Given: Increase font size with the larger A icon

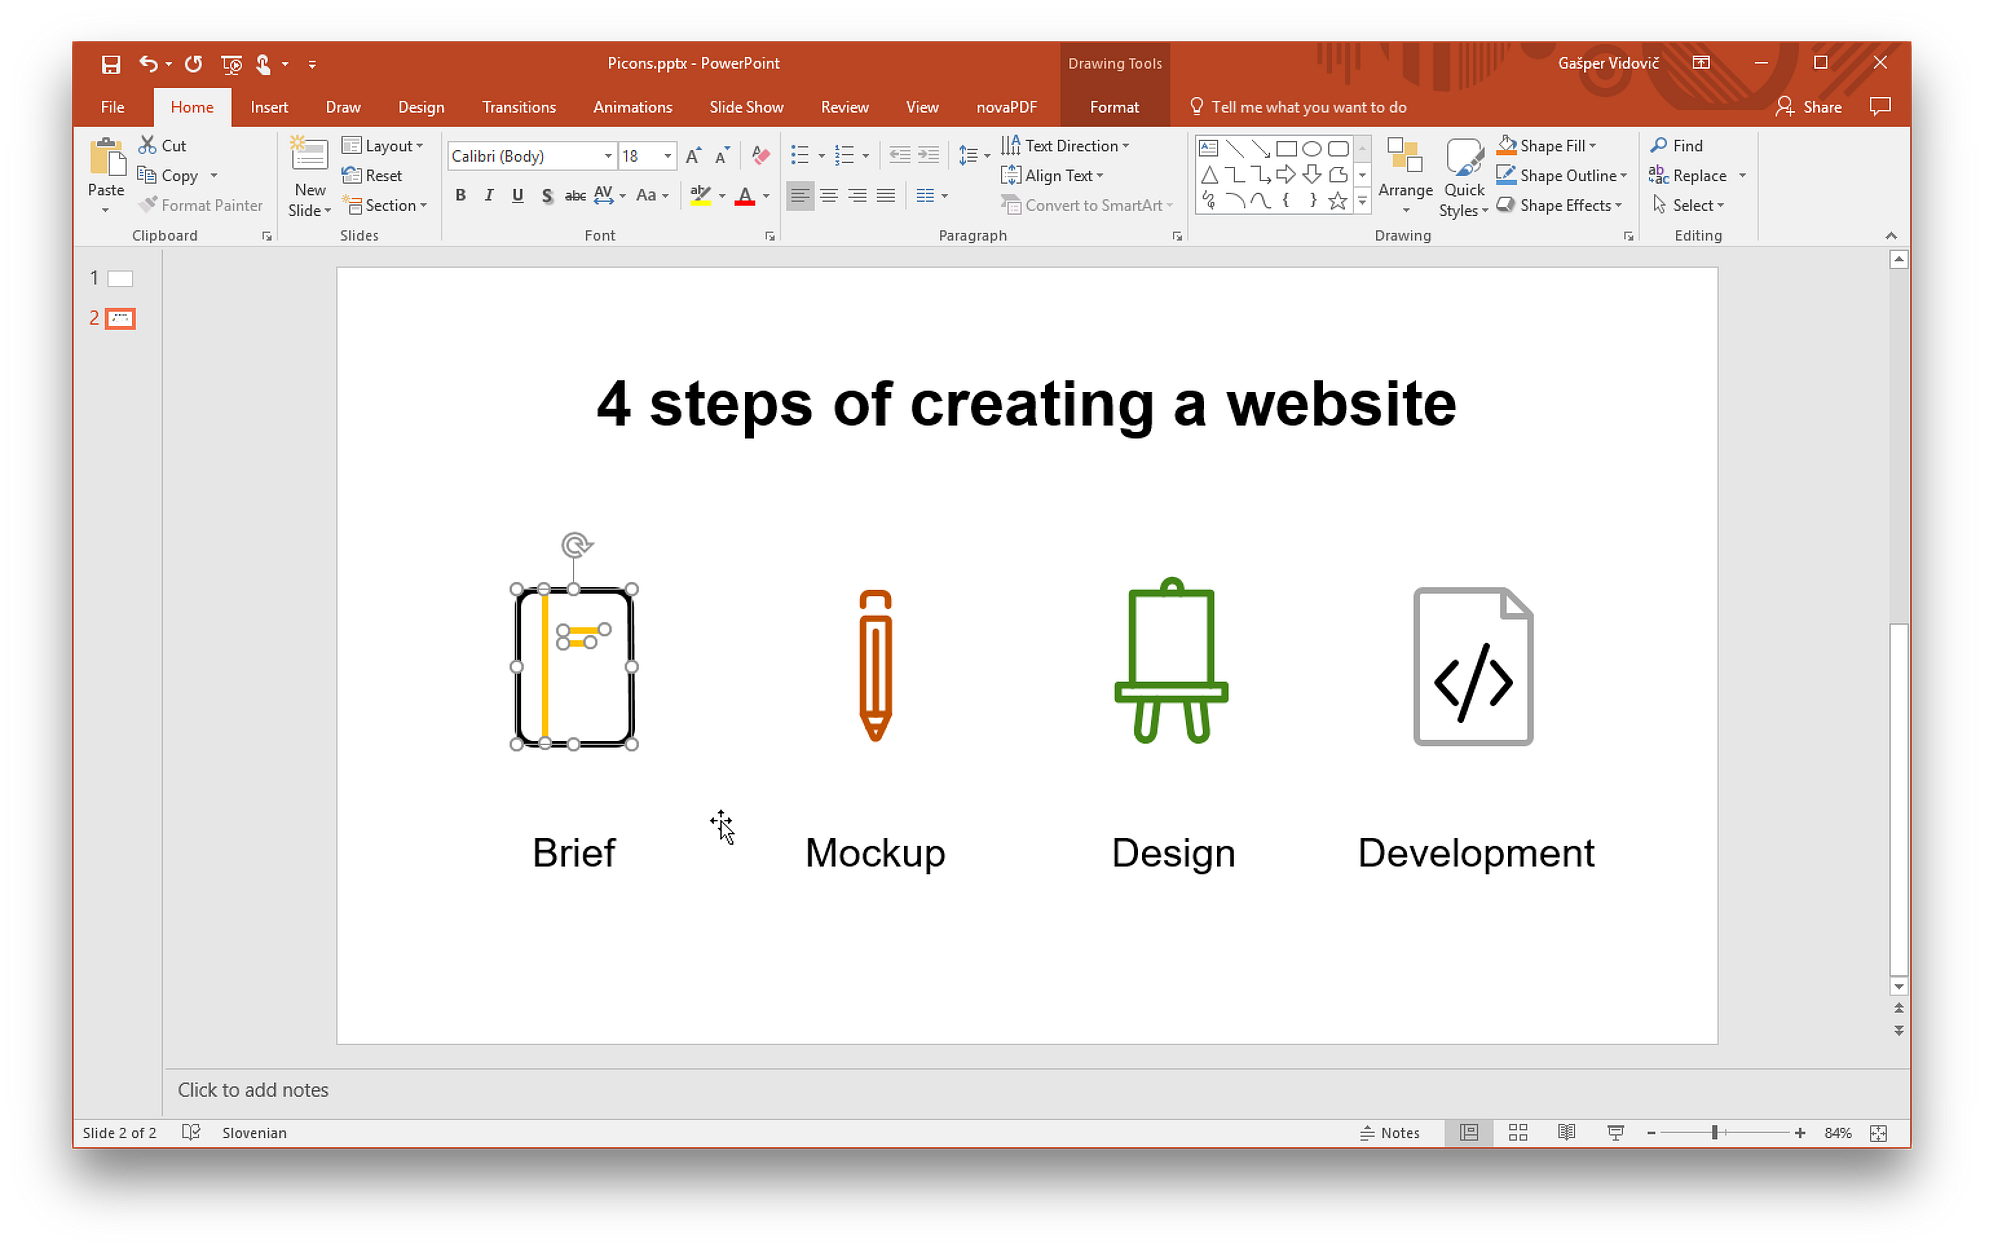Looking at the screenshot, I should point(693,155).
